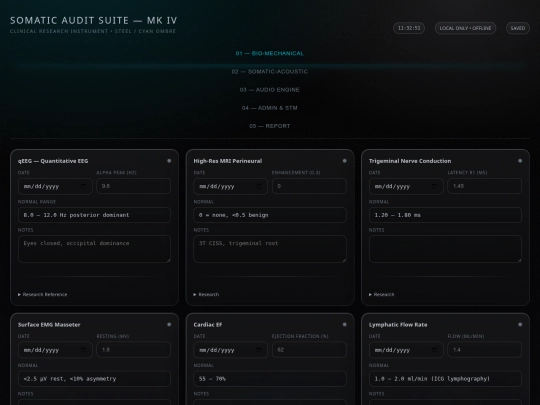Click the qEEG normal range field
Viewport: 540px width, 405px height.
[x=94, y=215]
